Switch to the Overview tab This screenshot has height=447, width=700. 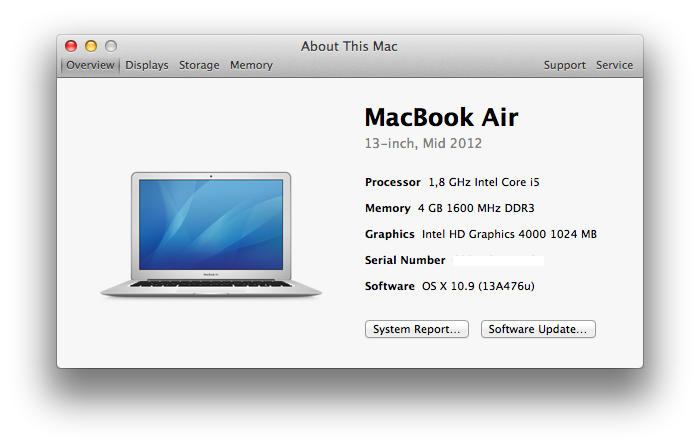tap(90, 65)
